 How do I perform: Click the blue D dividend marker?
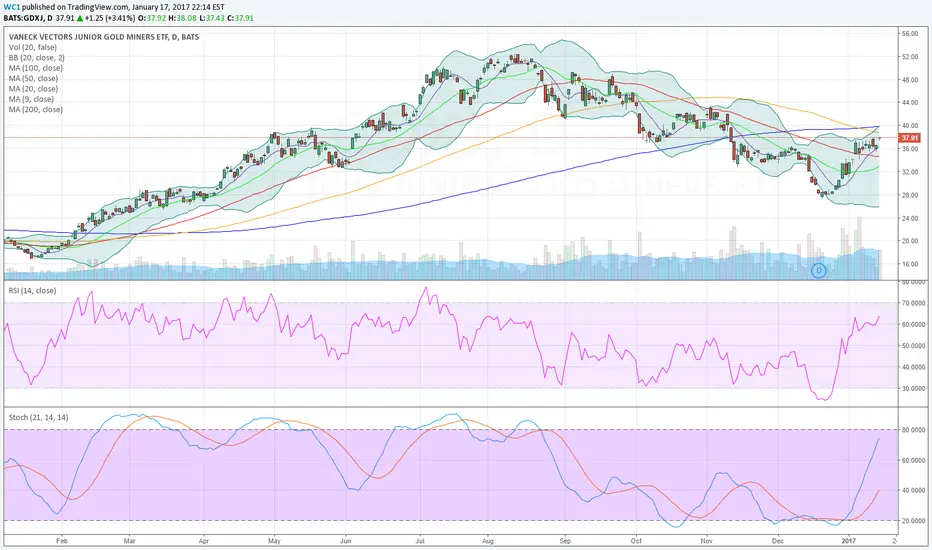(x=818, y=271)
